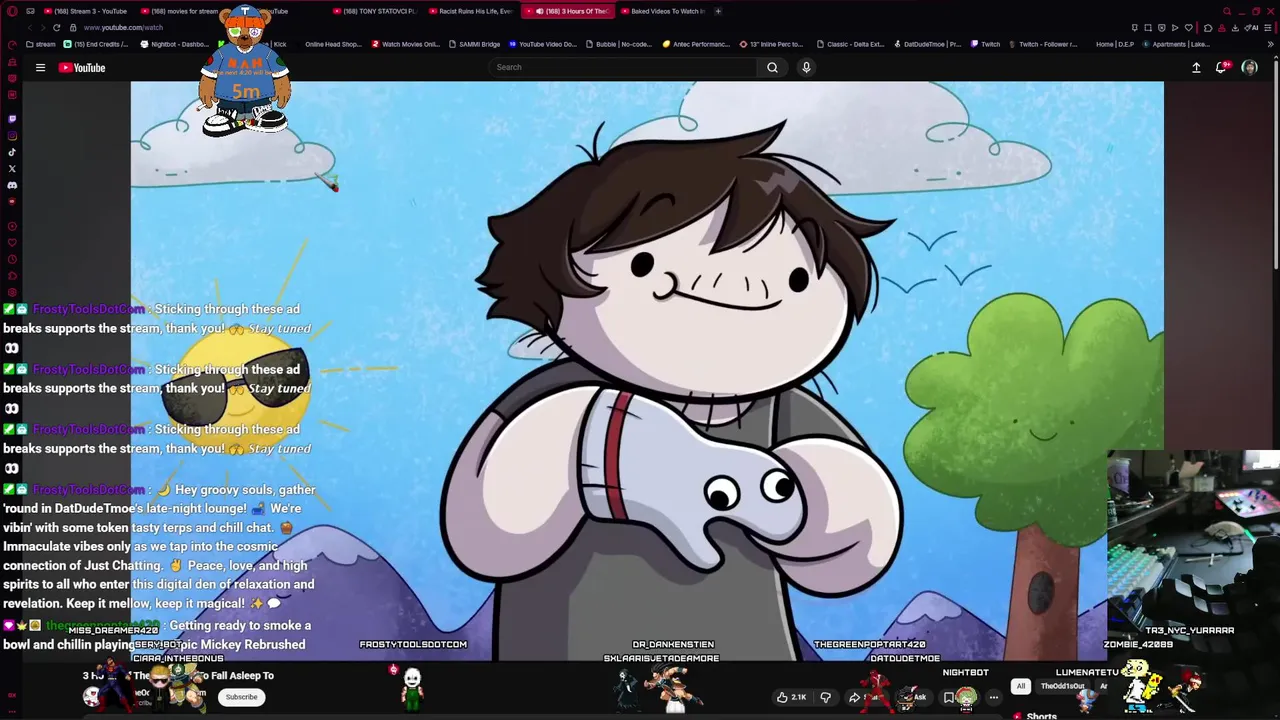Viewport: 1280px width, 720px height.
Task: Click the Ask button under the video
Action: click(914, 697)
